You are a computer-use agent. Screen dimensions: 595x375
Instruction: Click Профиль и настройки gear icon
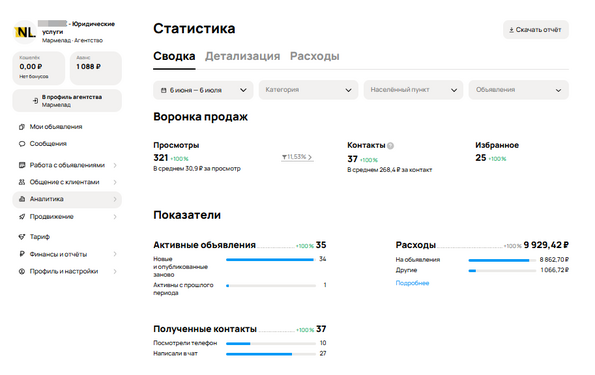22,271
